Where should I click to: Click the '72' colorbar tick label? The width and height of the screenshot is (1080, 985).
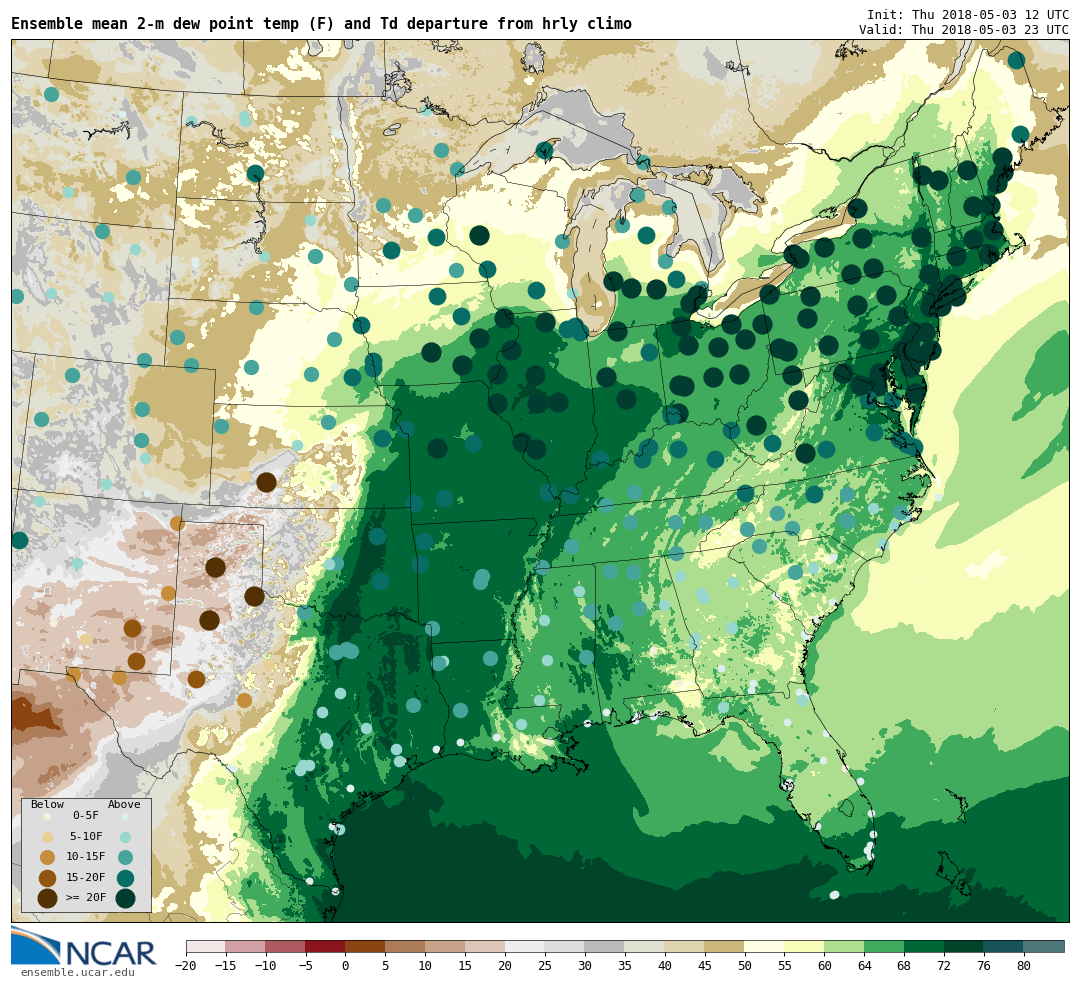click(945, 966)
